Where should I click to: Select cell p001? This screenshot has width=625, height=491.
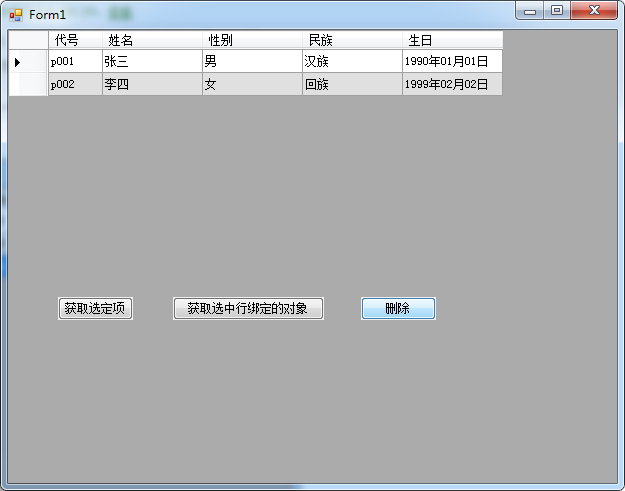pos(75,61)
